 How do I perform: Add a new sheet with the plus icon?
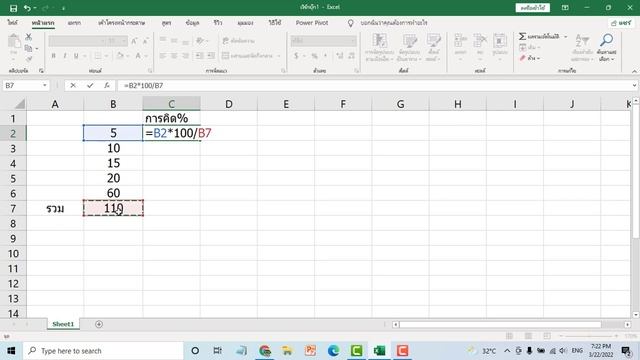(x=99, y=324)
